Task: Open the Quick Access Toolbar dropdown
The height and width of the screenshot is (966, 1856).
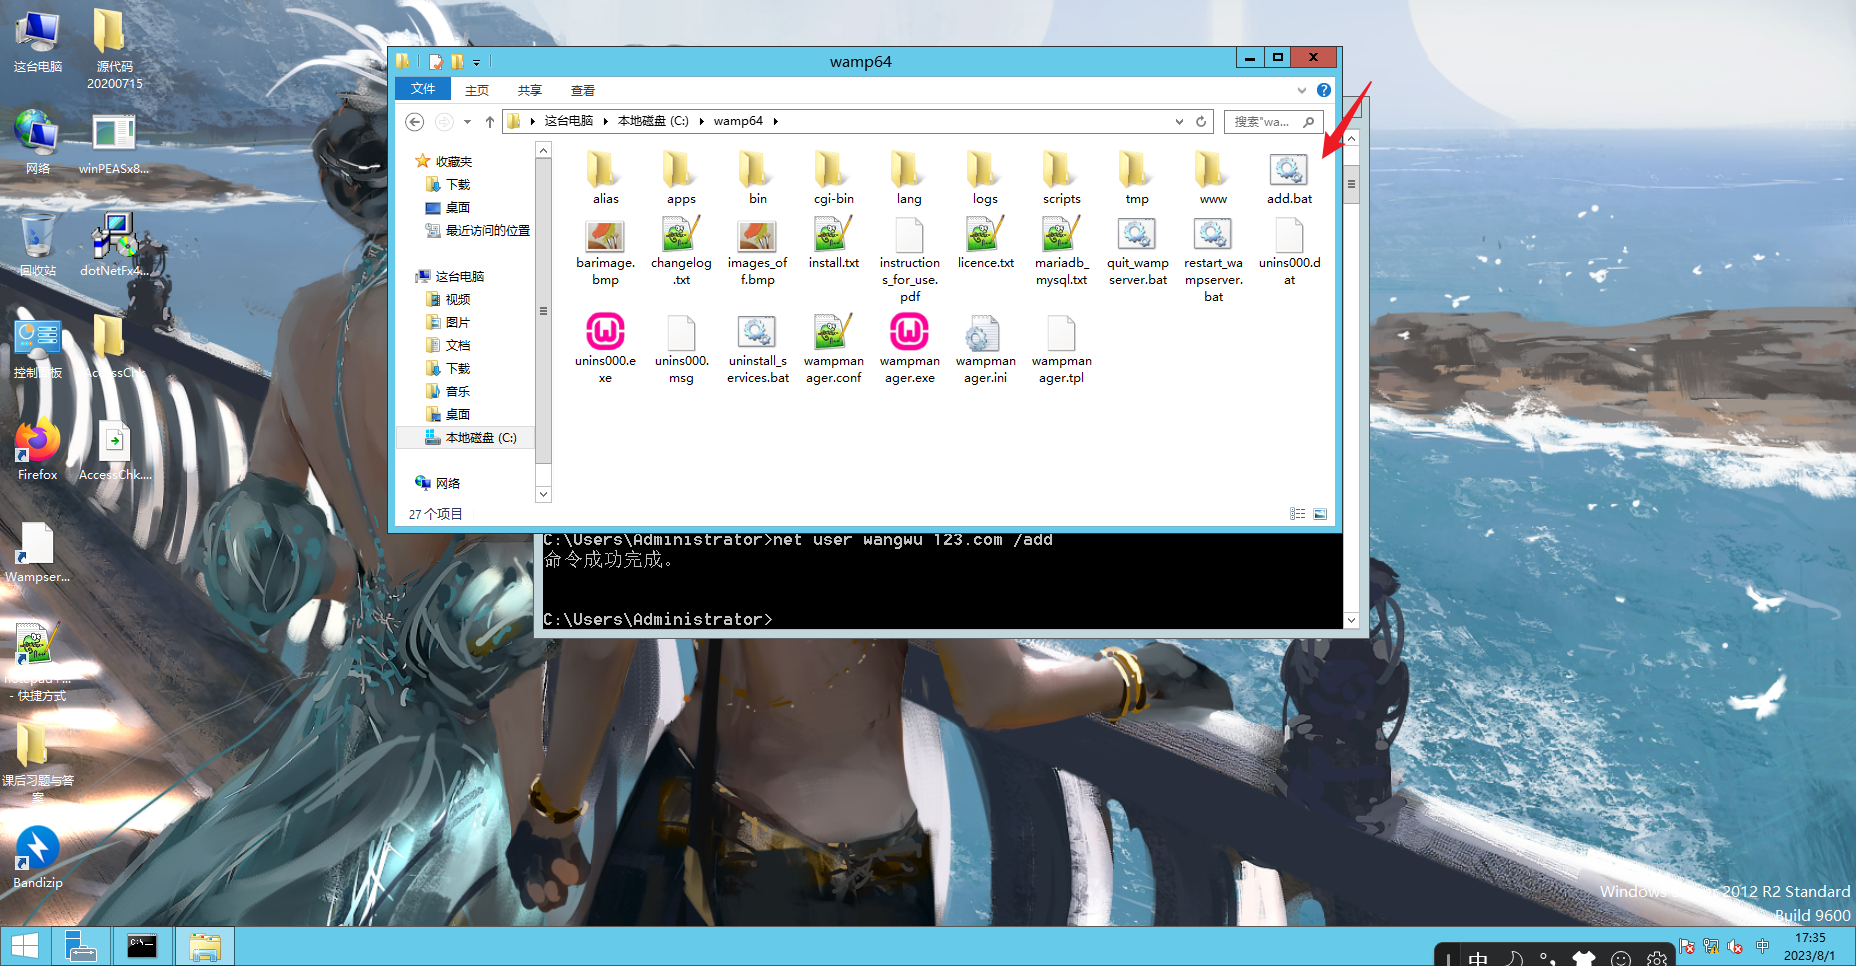Action: tap(477, 61)
